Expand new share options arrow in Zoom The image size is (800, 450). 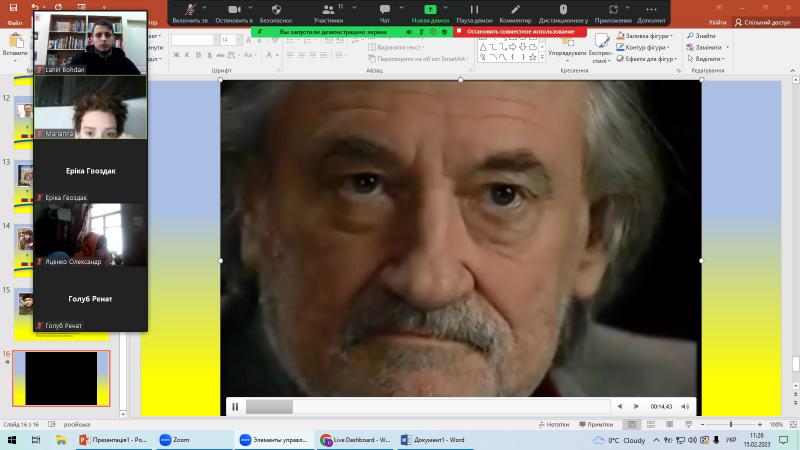(445, 8)
